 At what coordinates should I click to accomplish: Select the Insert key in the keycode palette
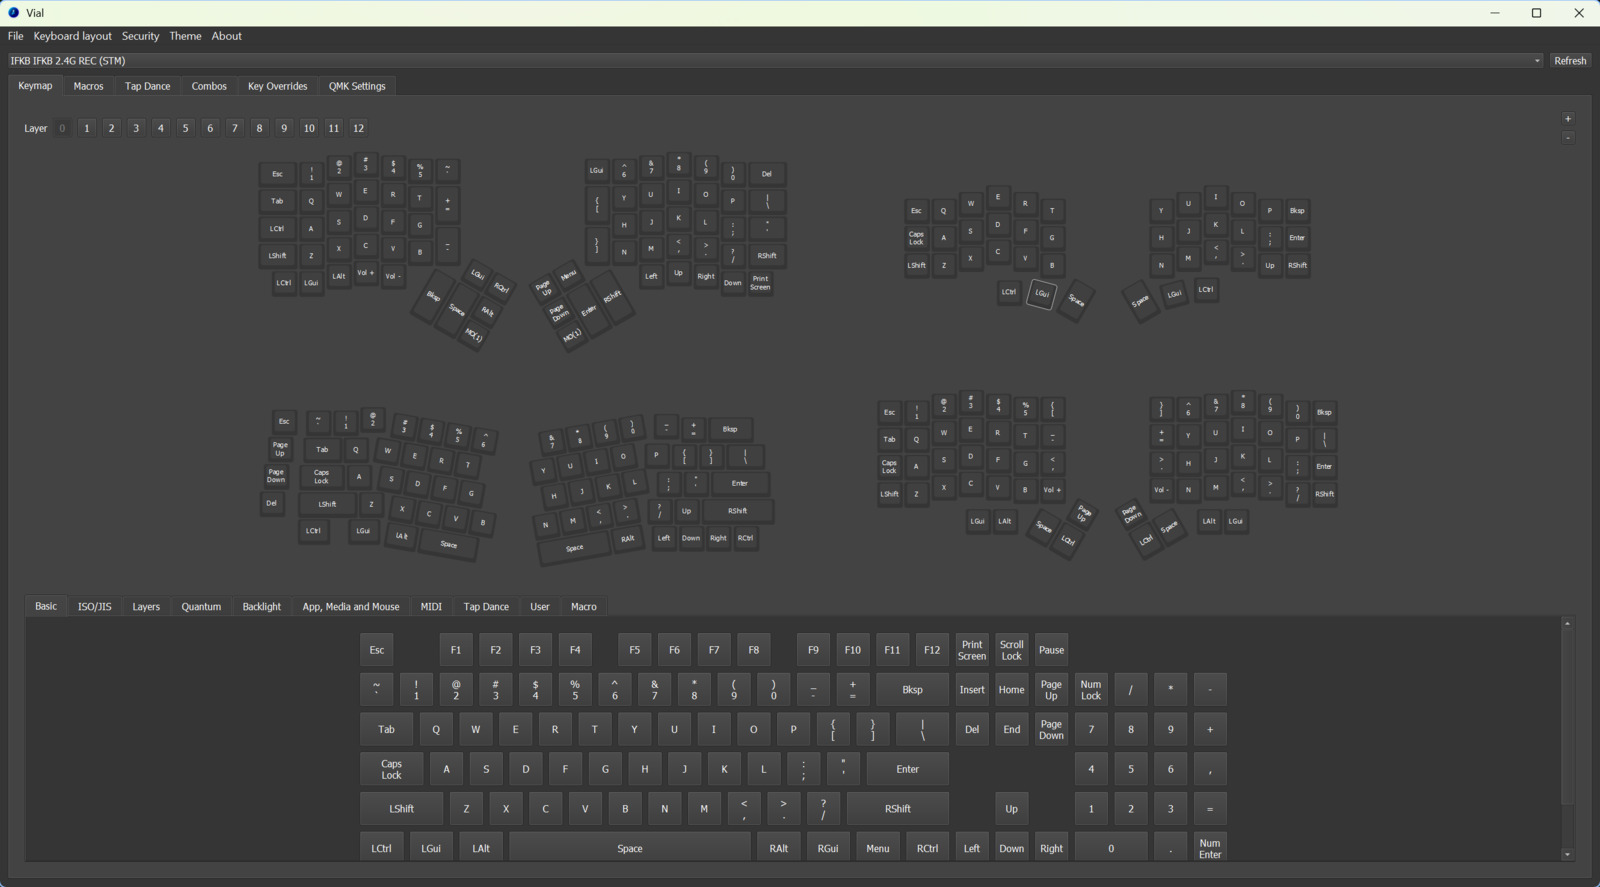[x=971, y=690]
